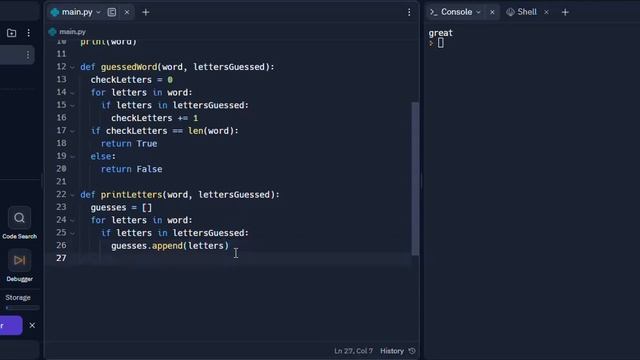Open the files panel three-dot menu
This screenshot has height=360, width=640.
(x=29, y=33)
